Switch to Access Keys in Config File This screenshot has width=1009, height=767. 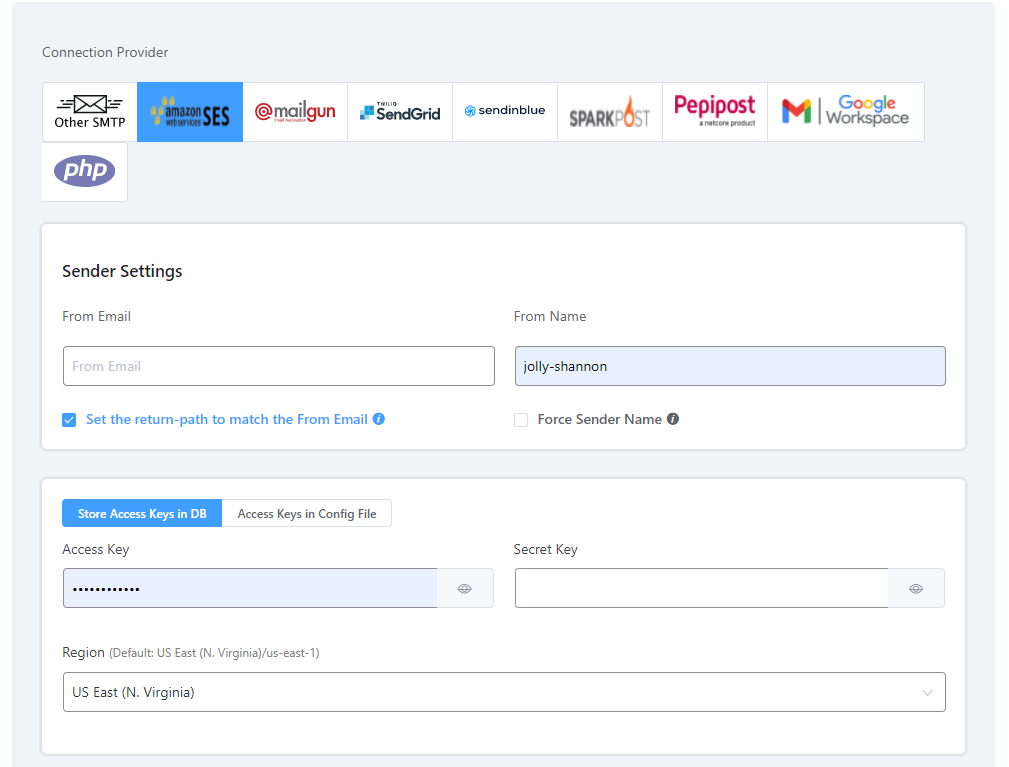(307, 513)
